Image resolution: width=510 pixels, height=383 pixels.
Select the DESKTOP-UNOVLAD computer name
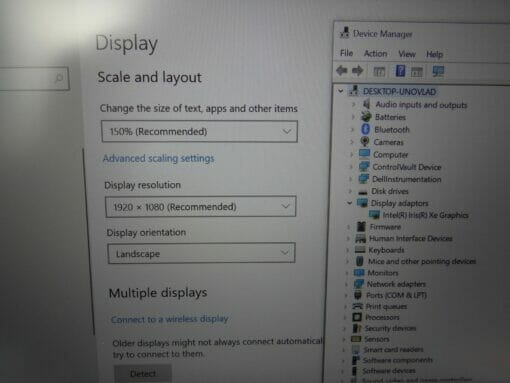point(399,91)
